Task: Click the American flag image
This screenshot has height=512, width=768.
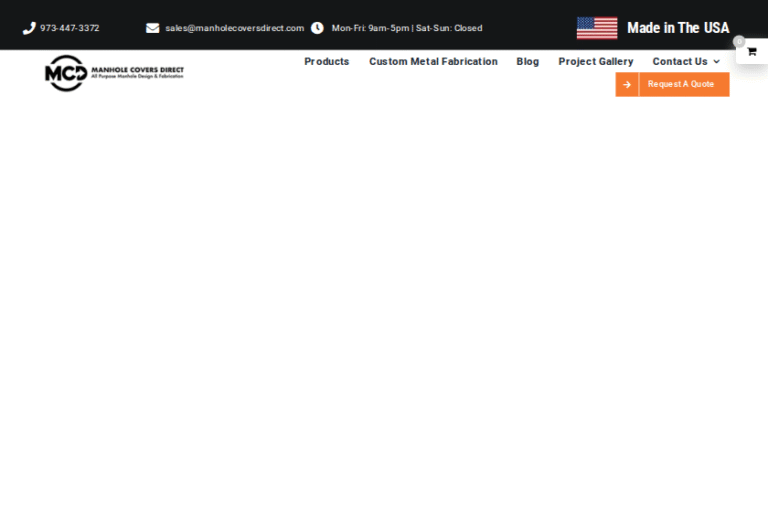Action: [x=597, y=28]
